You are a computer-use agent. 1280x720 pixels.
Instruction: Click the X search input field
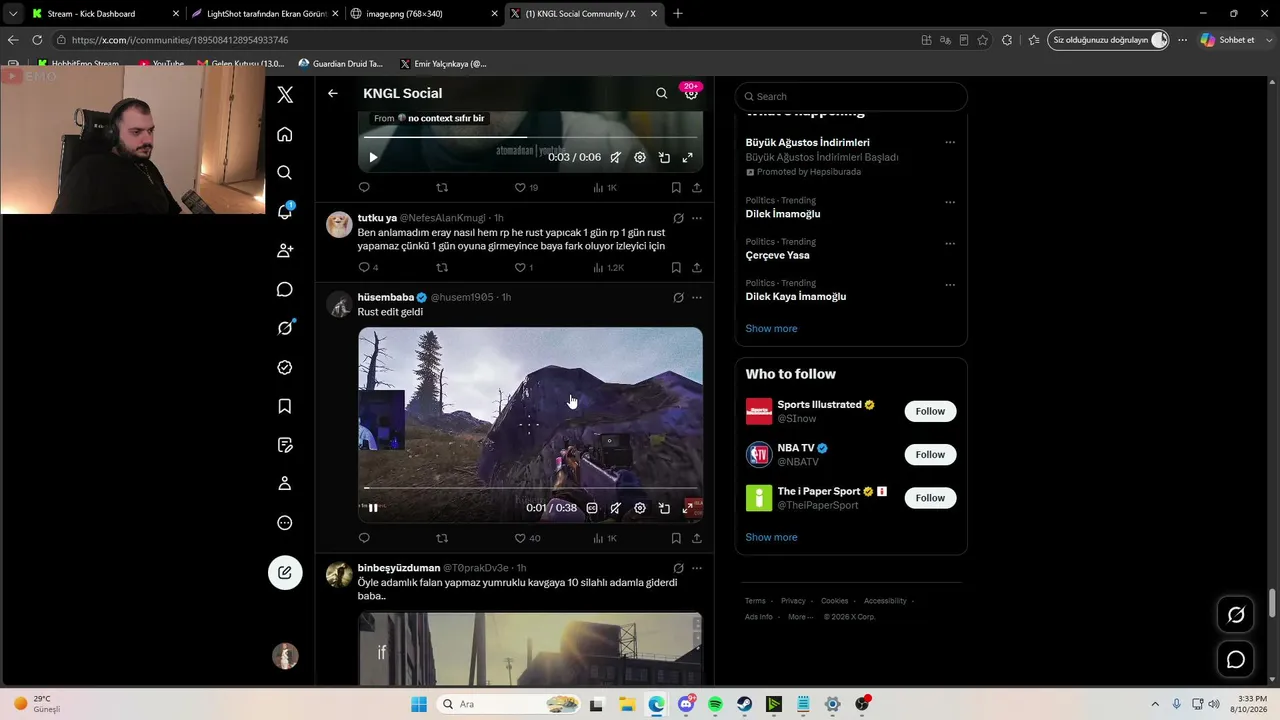click(x=851, y=96)
